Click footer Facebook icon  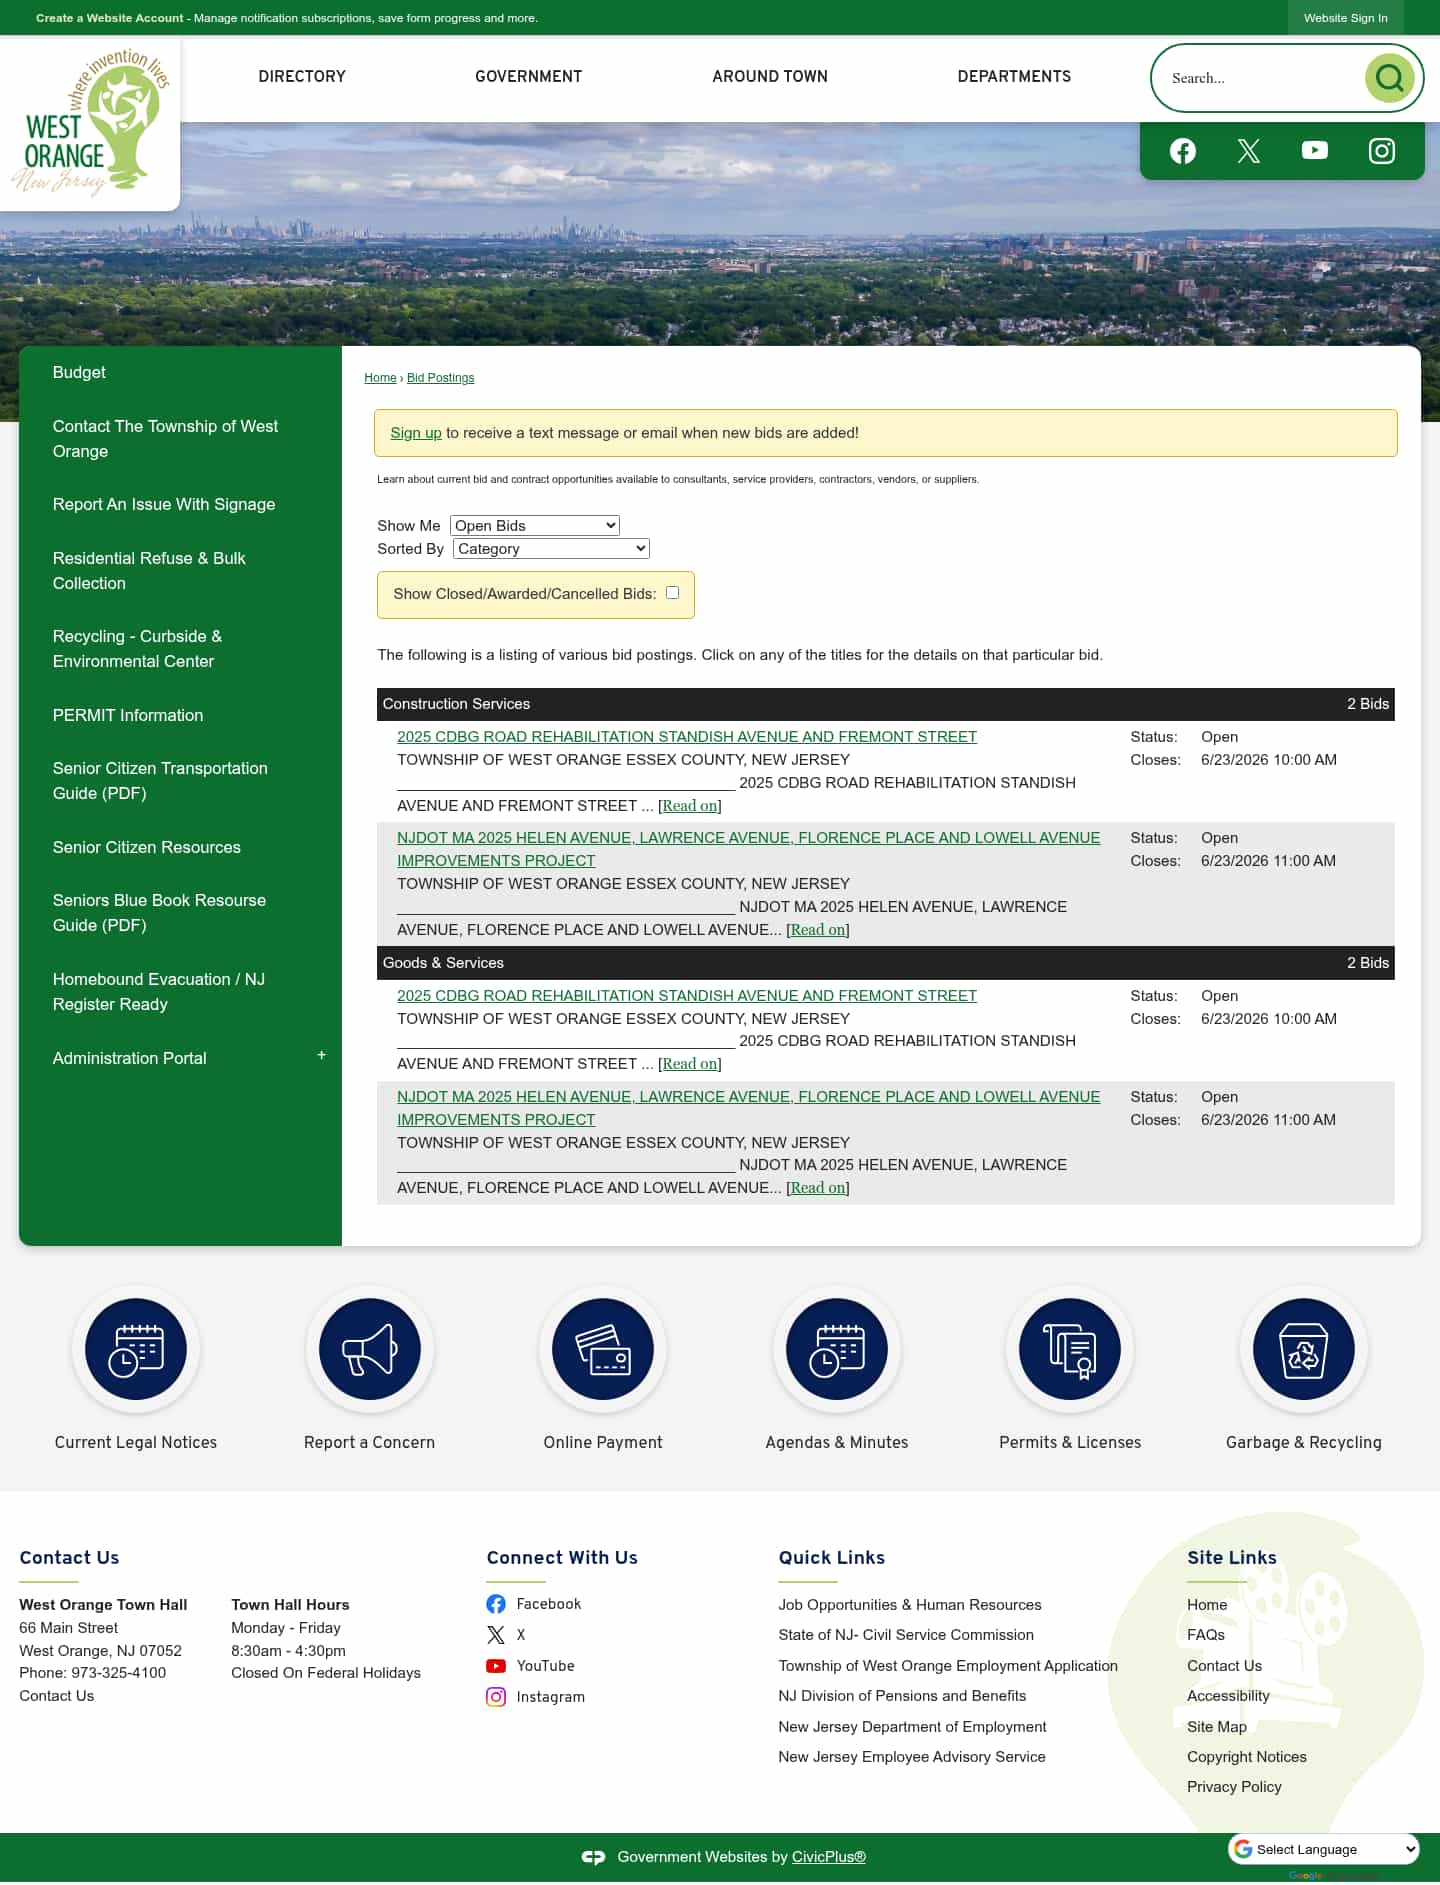(496, 1604)
